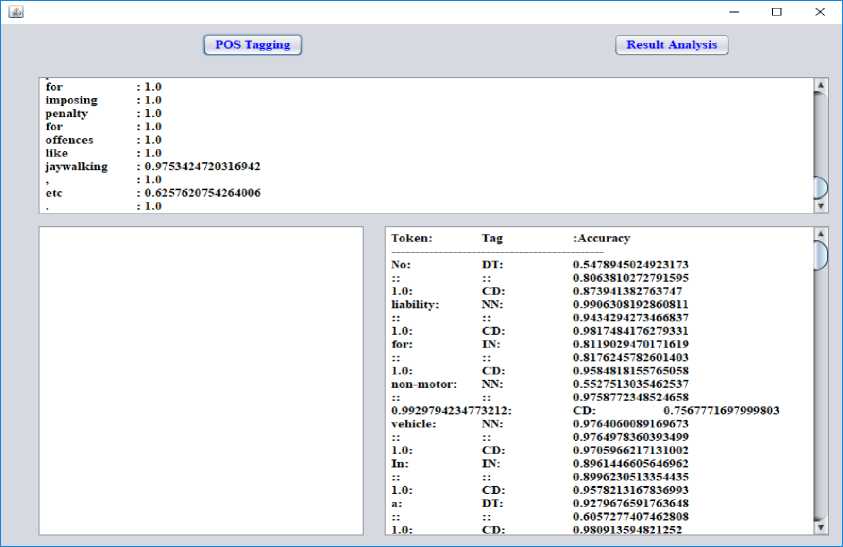Click the POS Tagging button
Viewport: 843px width, 547px height.
click(252, 45)
